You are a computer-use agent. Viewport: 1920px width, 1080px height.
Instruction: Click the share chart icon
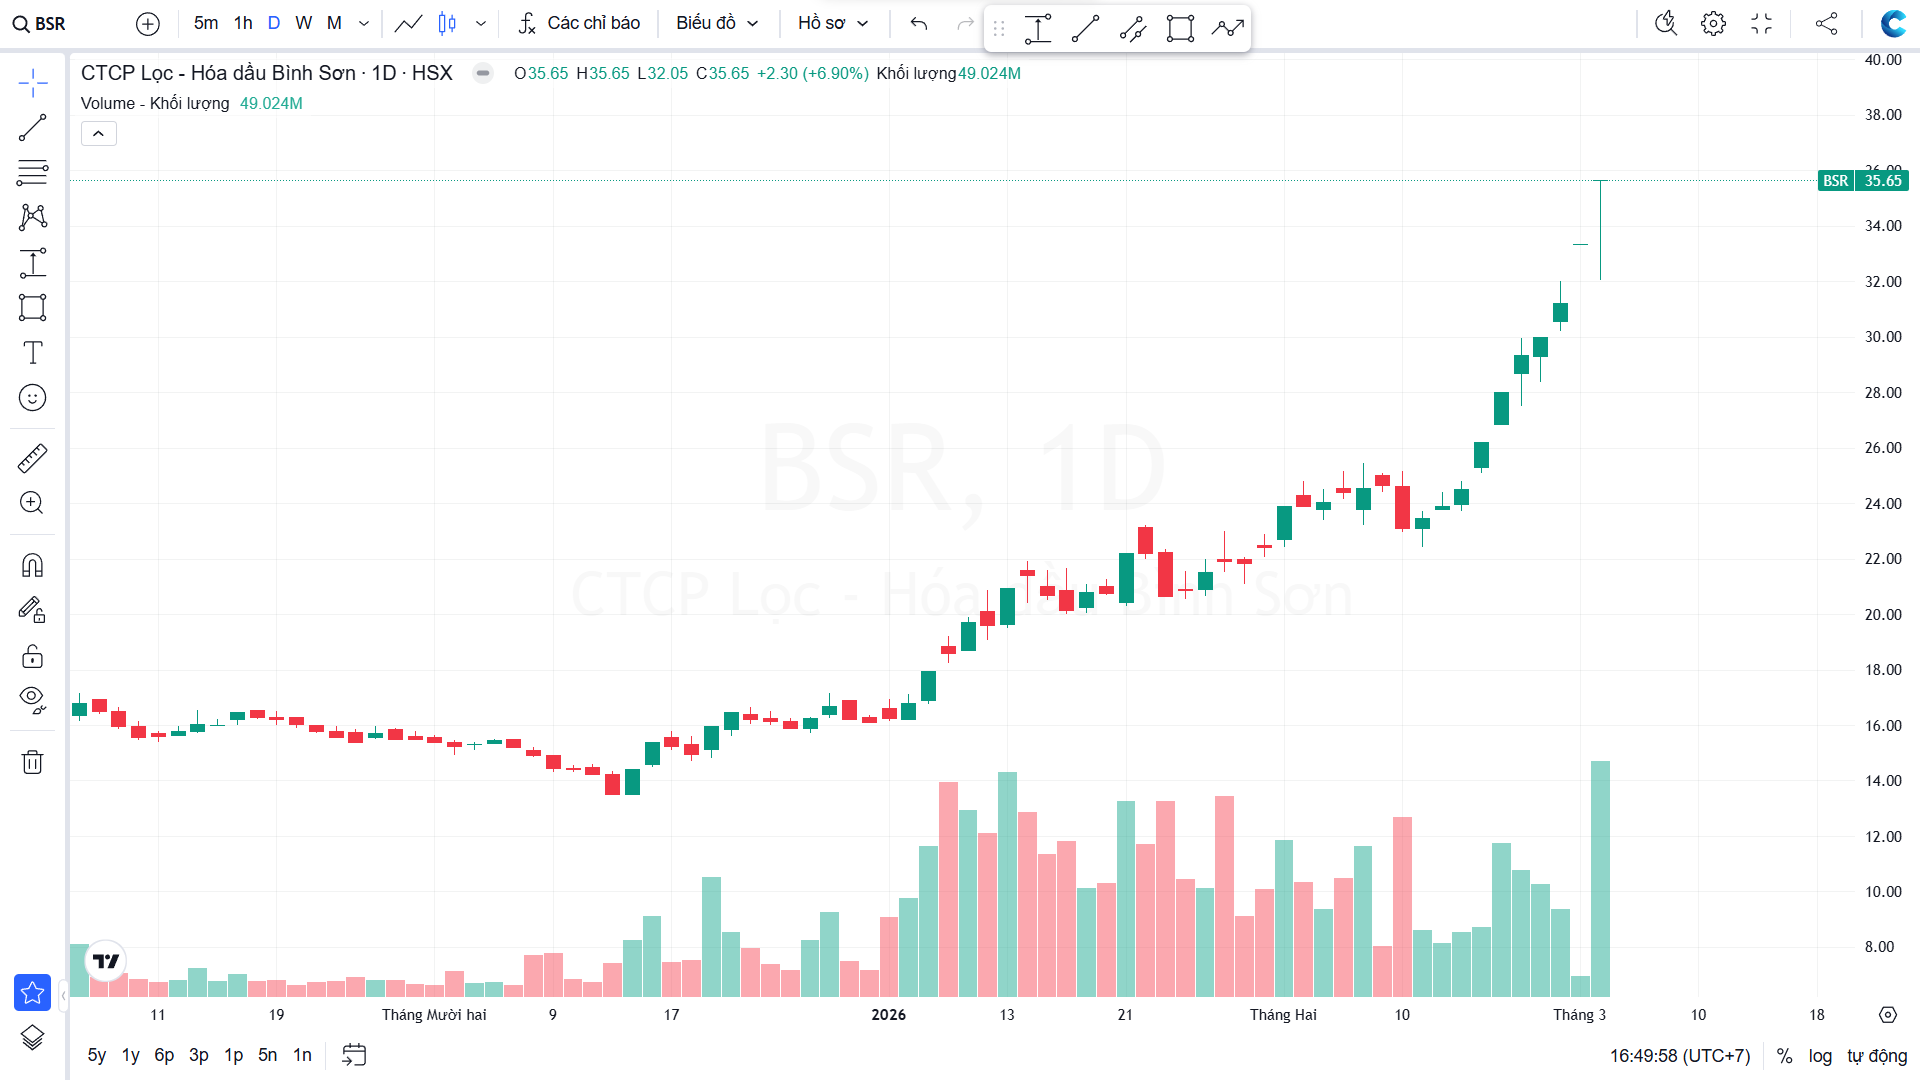pyautogui.click(x=1826, y=23)
